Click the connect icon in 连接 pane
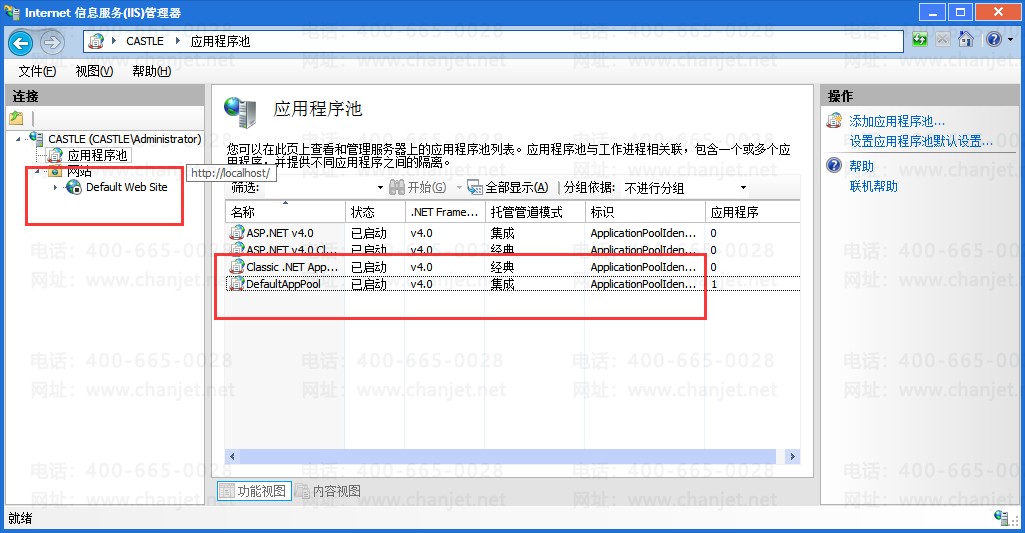1025x533 pixels. 16,118
